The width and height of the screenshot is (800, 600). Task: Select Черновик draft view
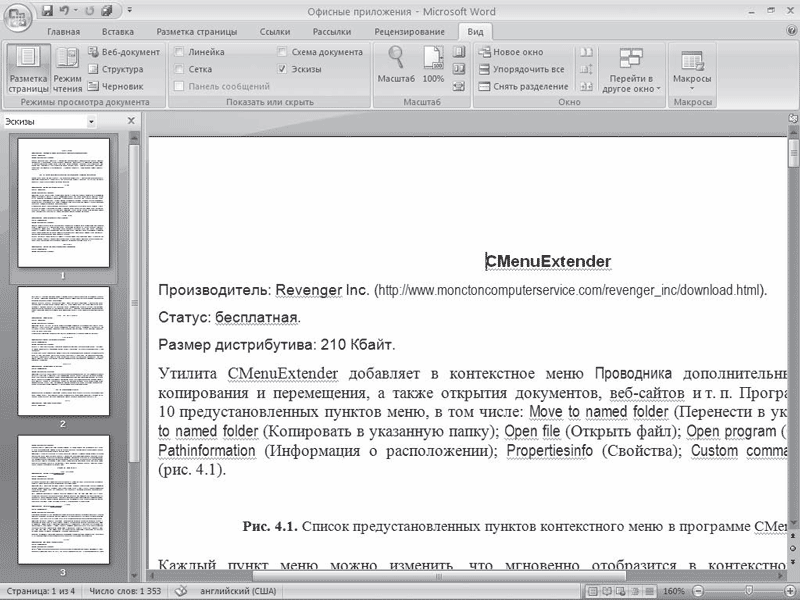(x=115, y=87)
